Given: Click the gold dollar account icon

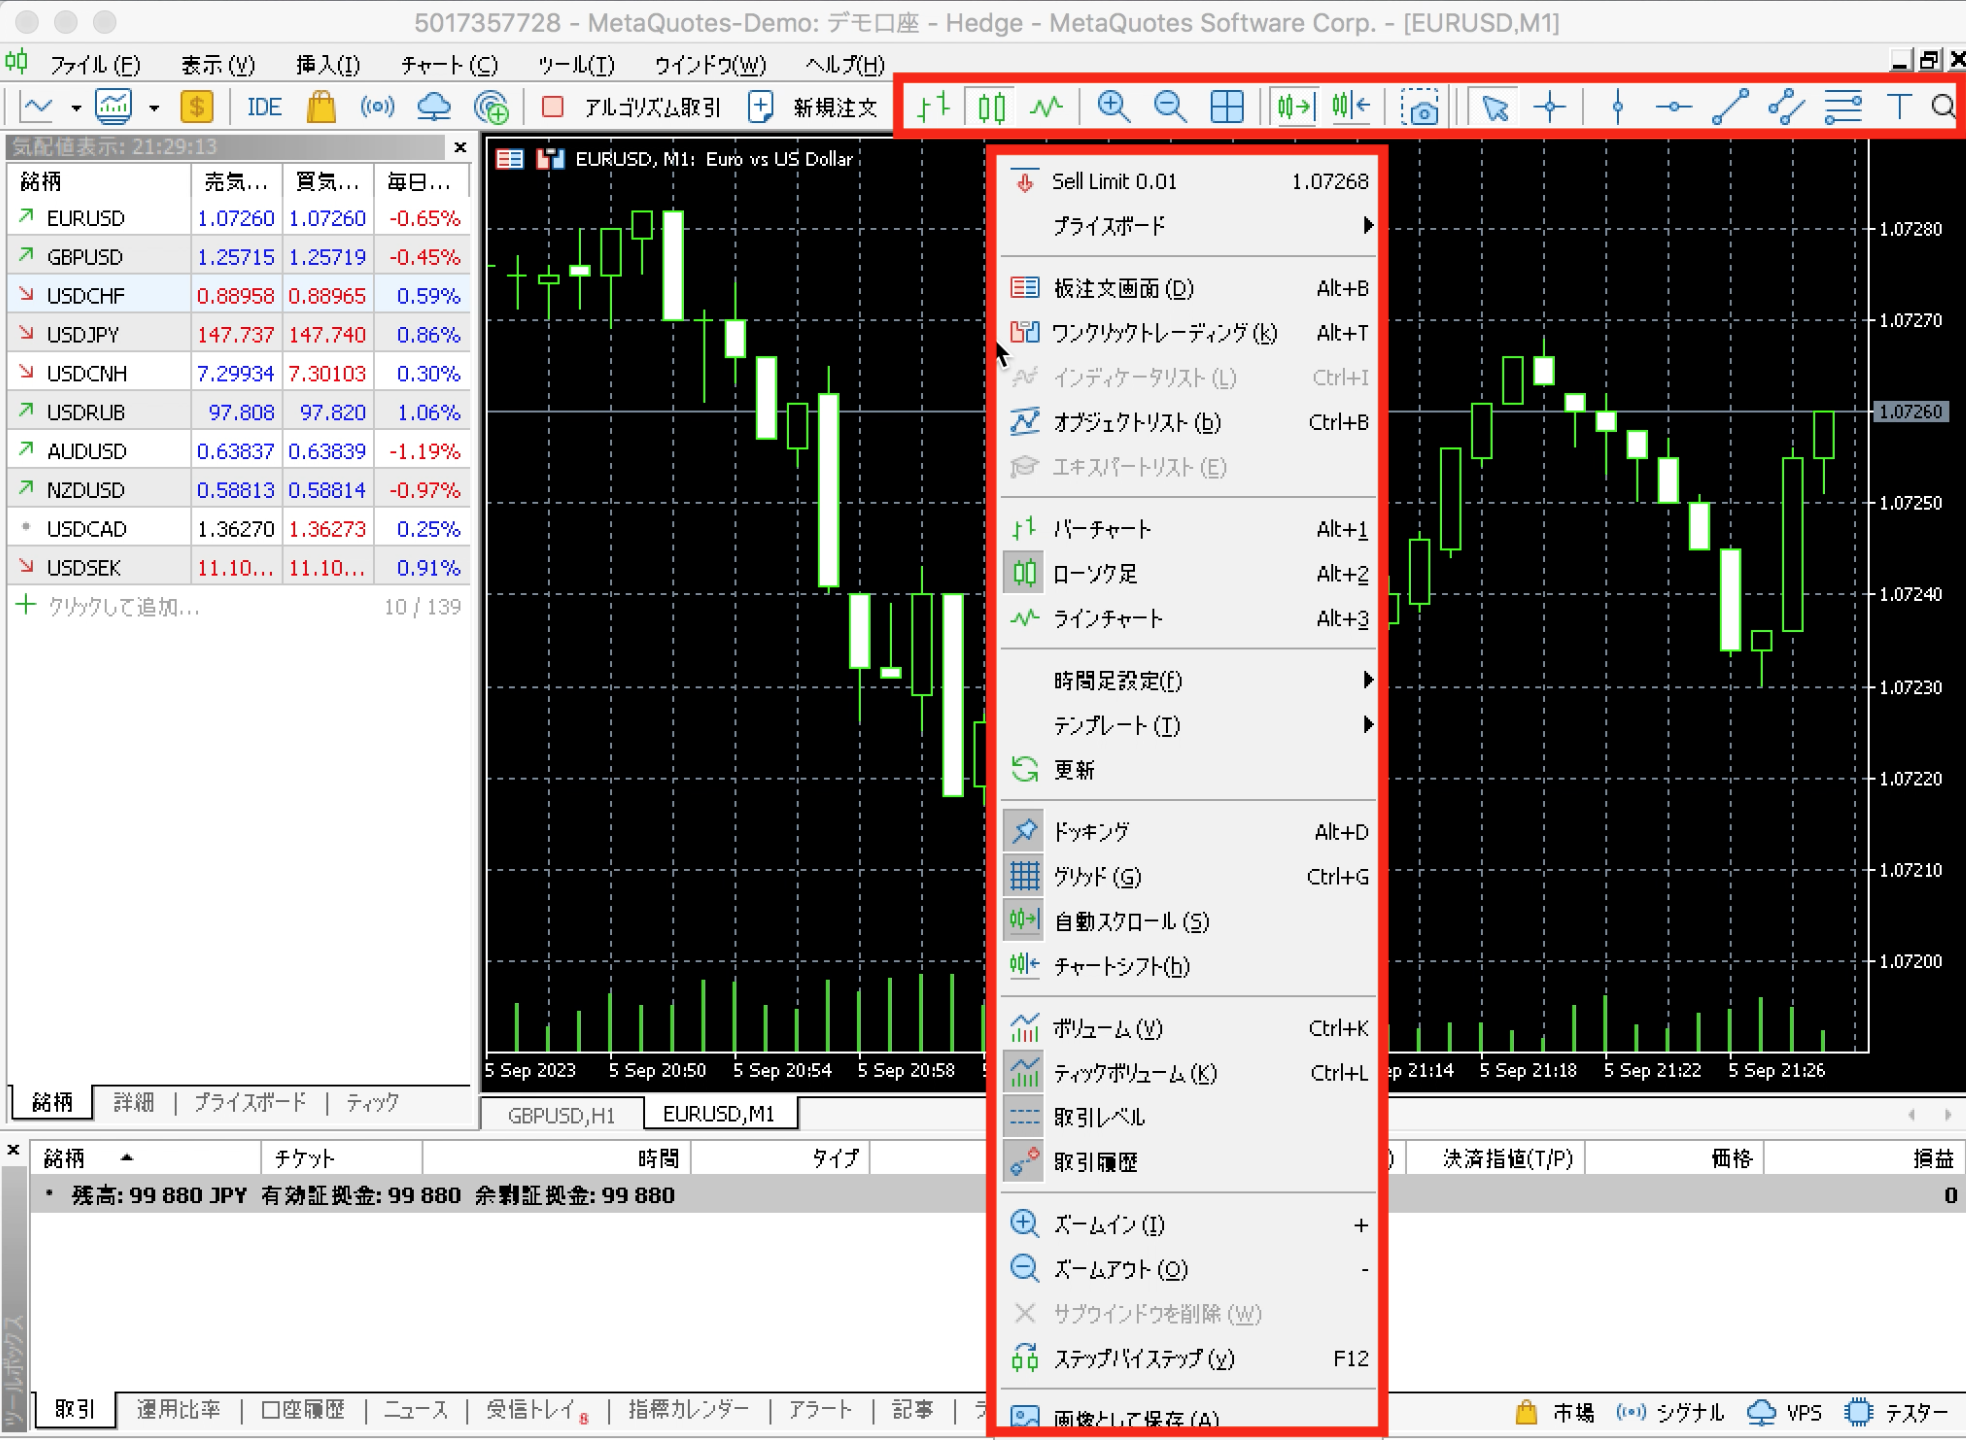Looking at the screenshot, I should (x=197, y=106).
